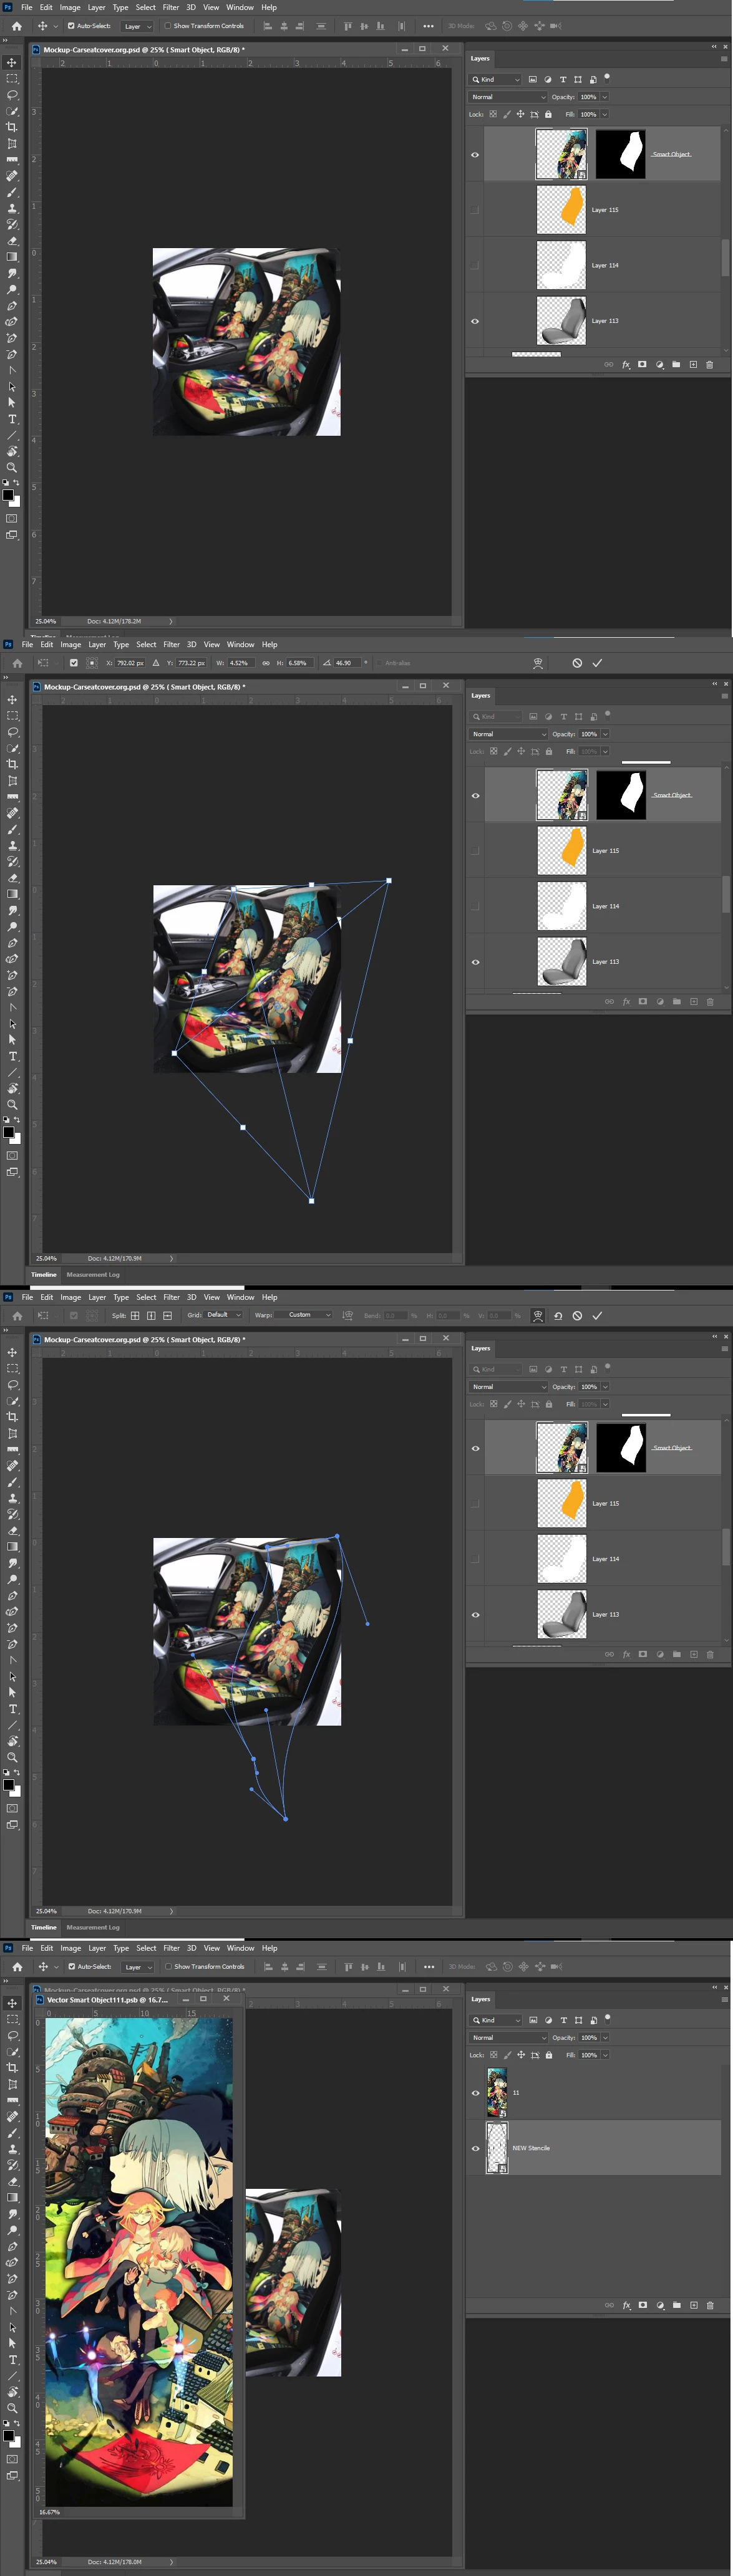Close the Vector Smart Object111.psb window
Image resolution: width=733 pixels, height=2576 pixels.
pyautogui.click(x=226, y=2000)
